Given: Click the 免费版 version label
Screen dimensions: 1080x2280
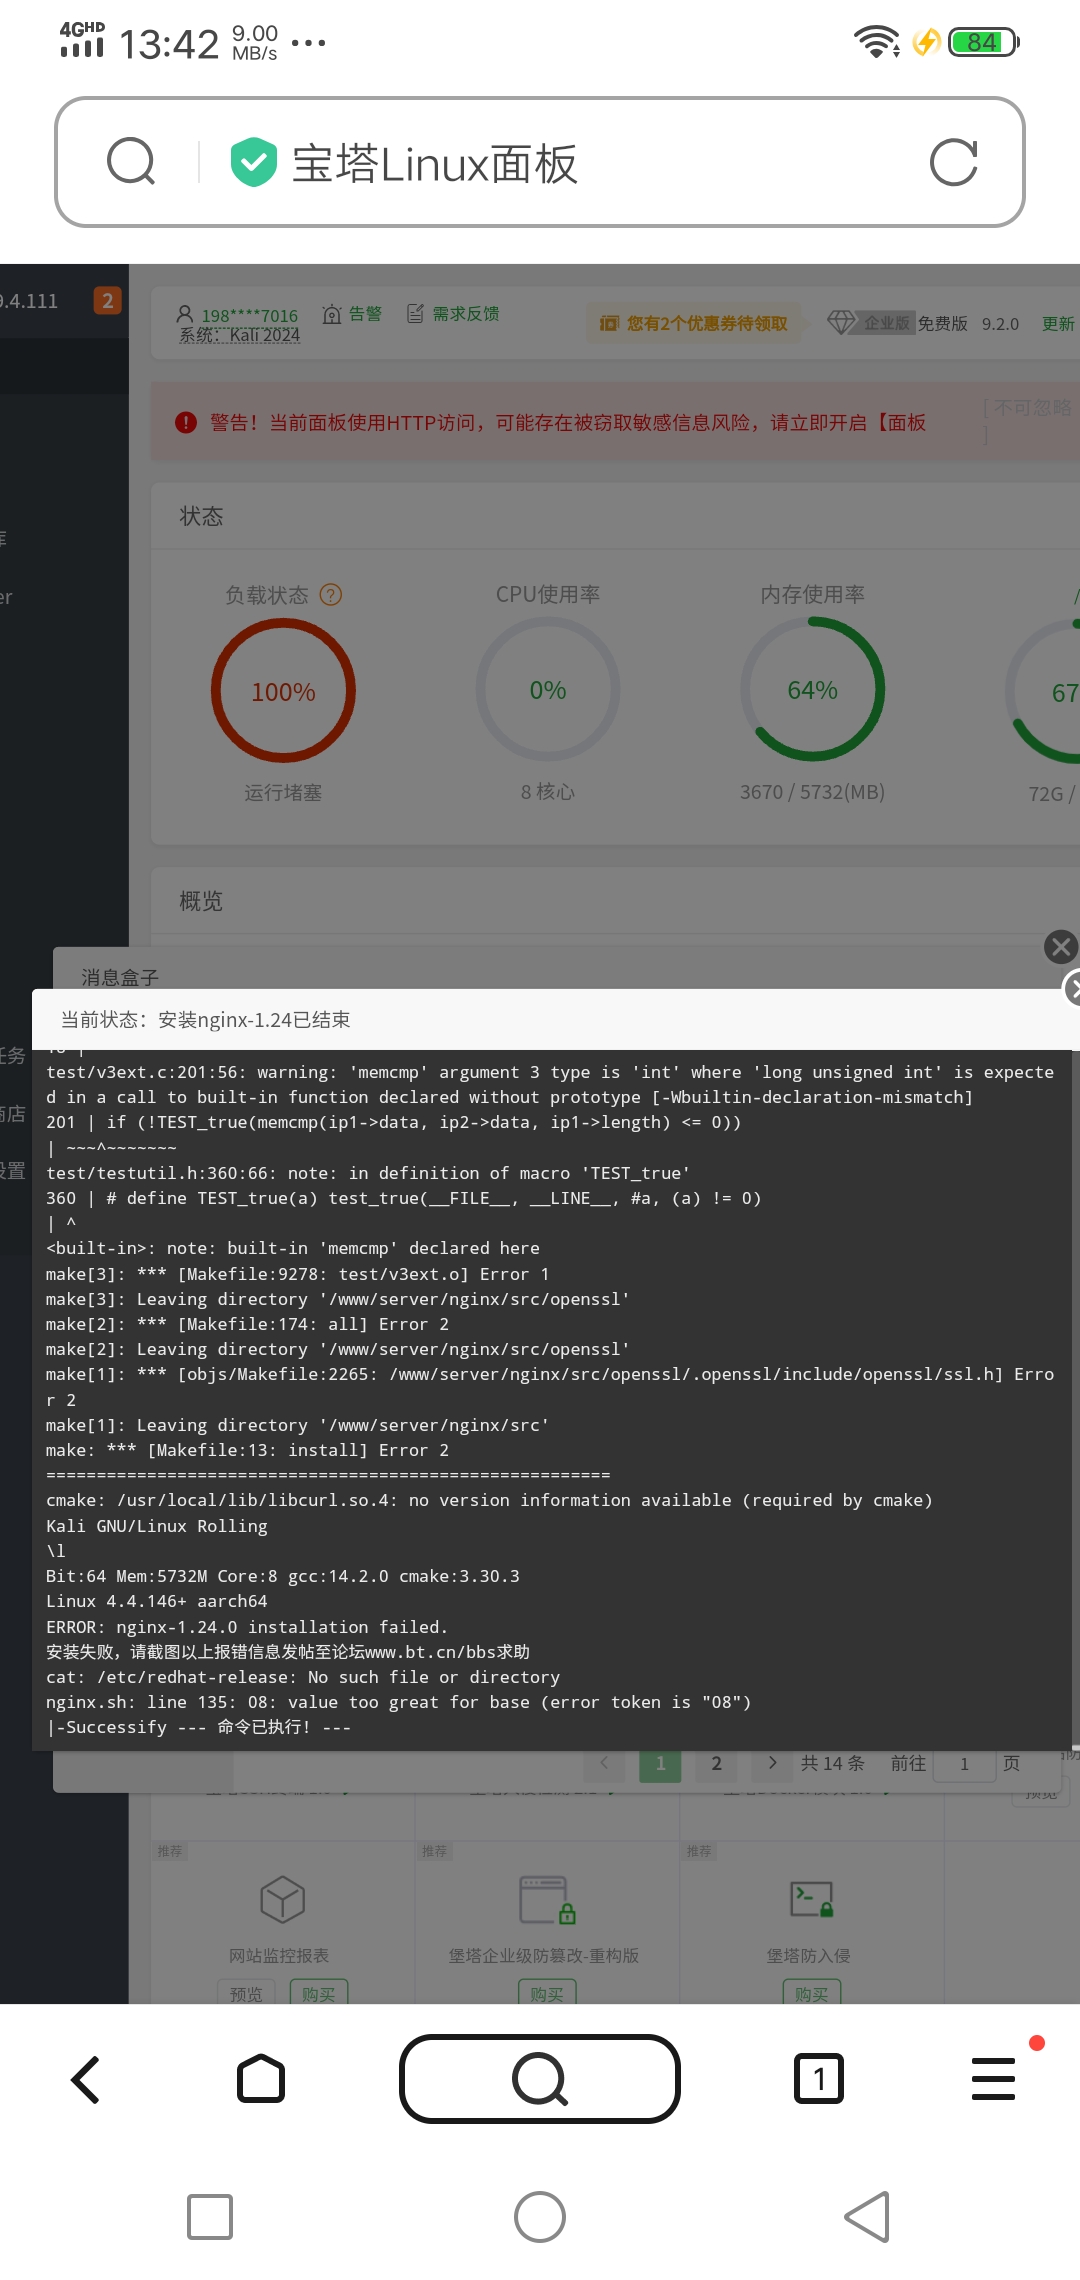Looking at the screenshot, I should 942,323.
